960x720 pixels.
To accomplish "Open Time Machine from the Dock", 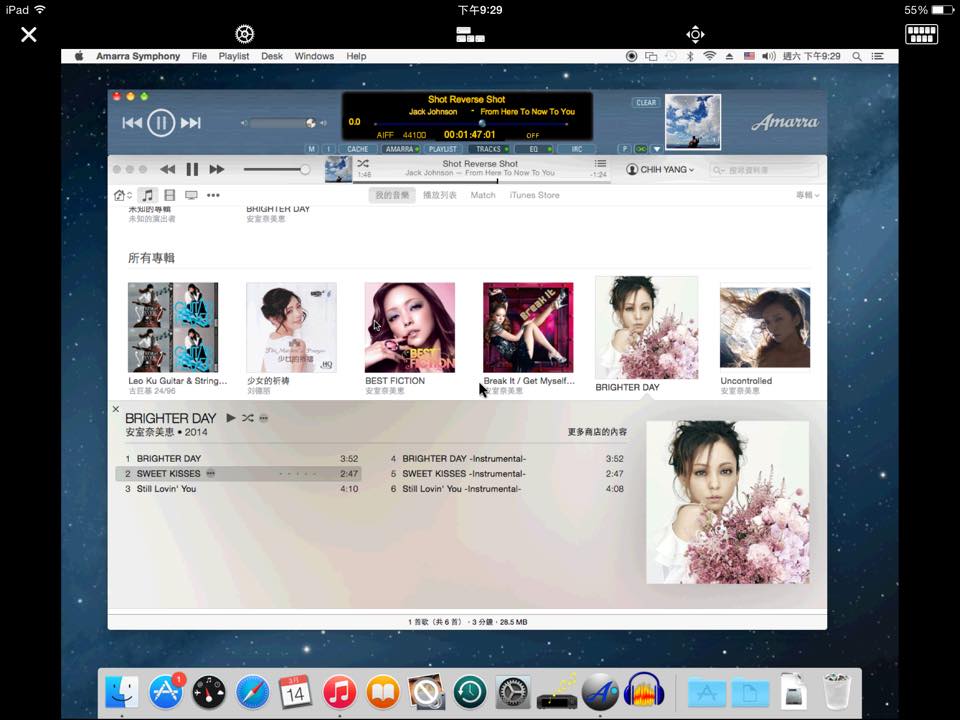I will (470, 693).
